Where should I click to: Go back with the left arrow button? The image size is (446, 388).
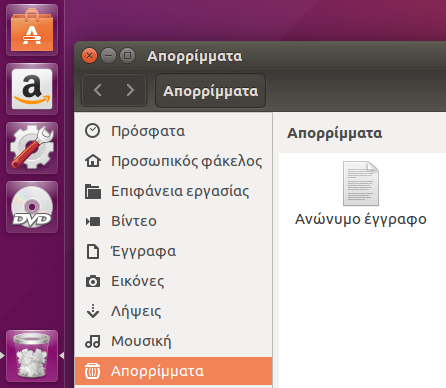[x=98, y=90]
